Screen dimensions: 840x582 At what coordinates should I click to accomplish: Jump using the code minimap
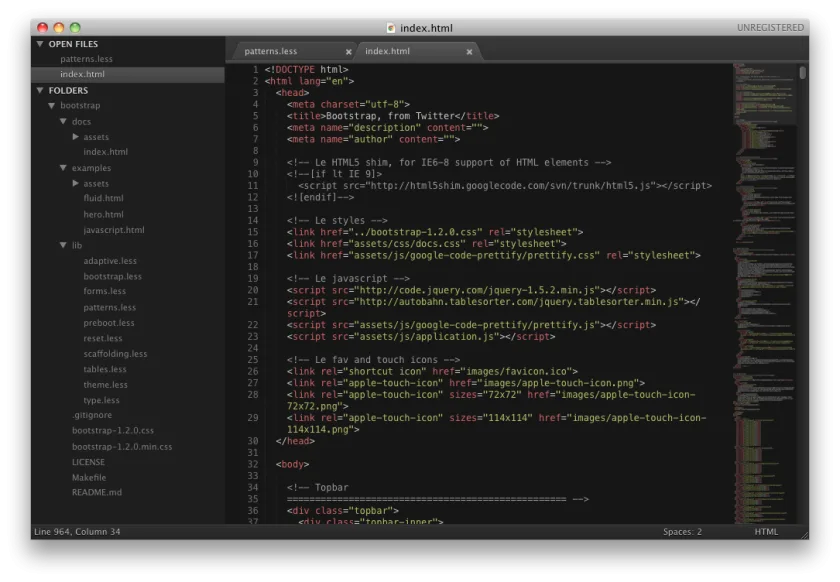point(765,293)
